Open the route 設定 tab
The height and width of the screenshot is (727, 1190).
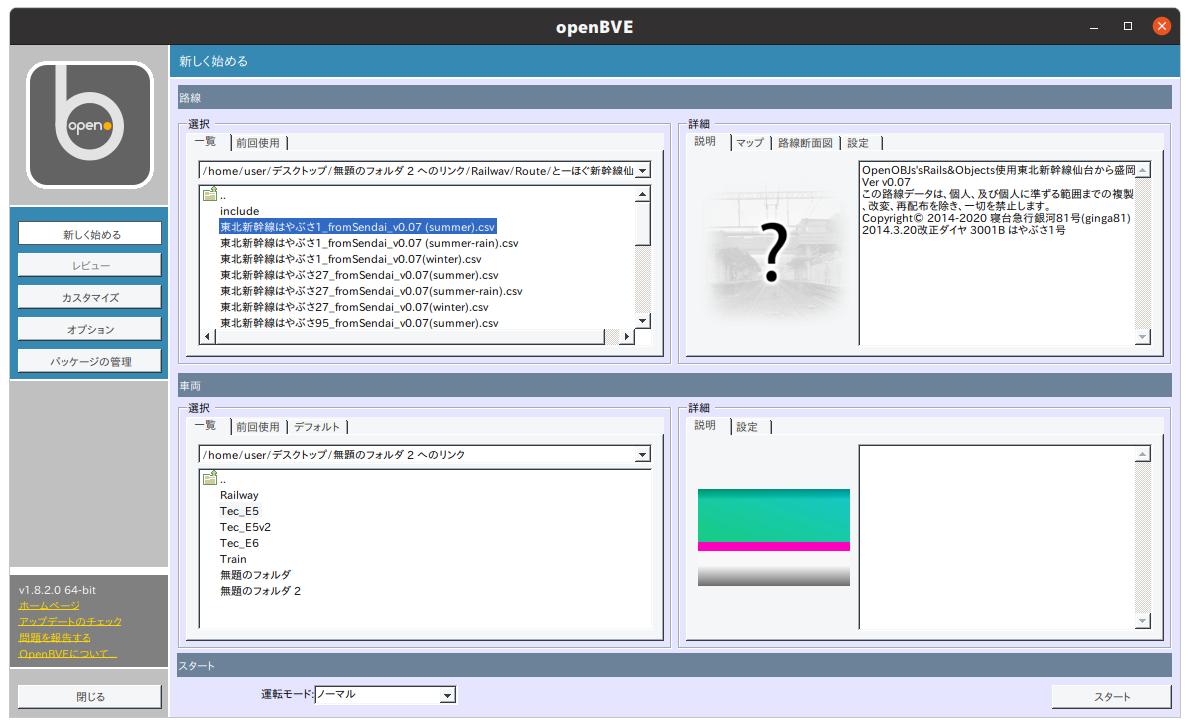click(858, 143)
